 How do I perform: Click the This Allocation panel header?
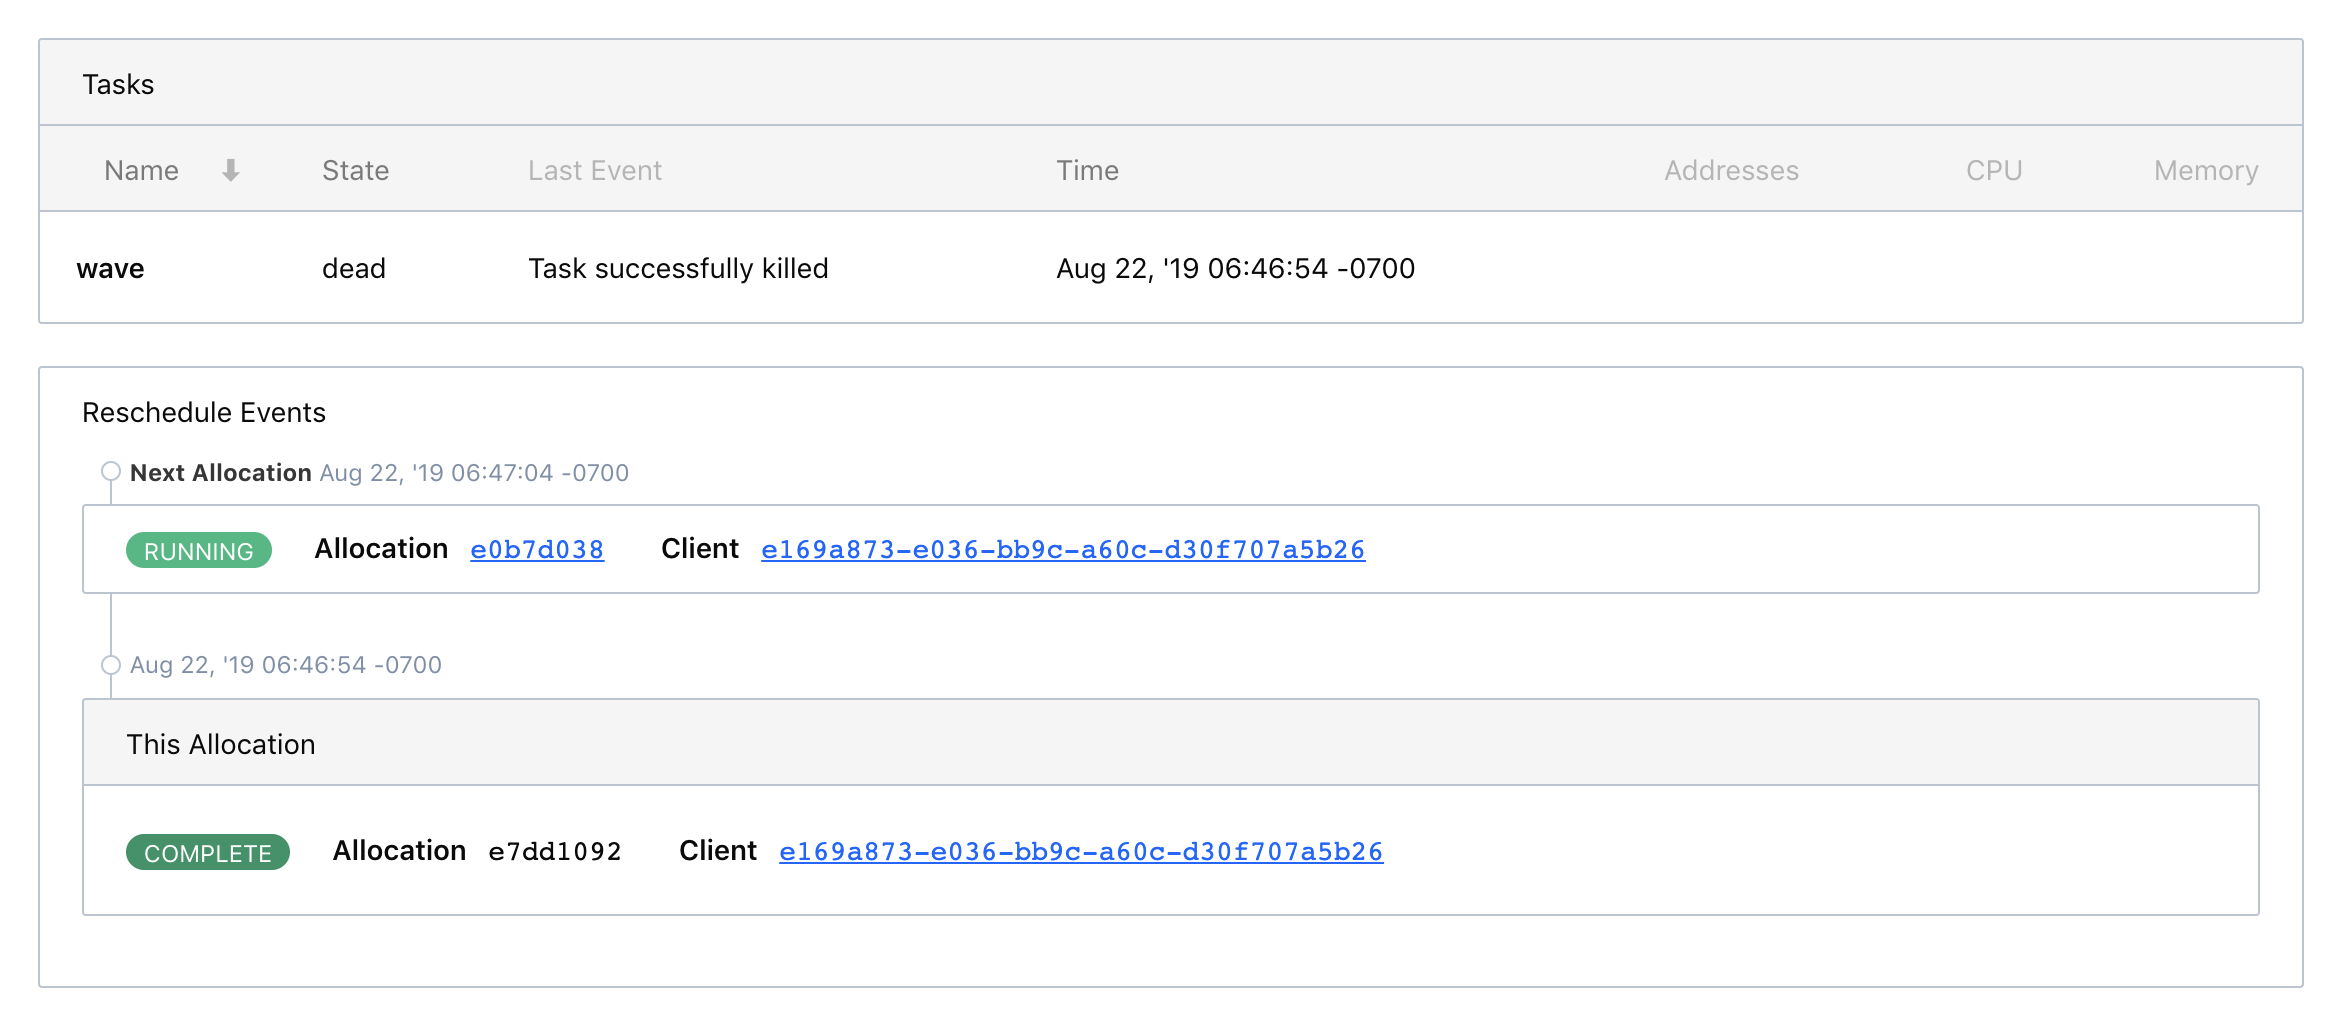click(x=220, y=745)
